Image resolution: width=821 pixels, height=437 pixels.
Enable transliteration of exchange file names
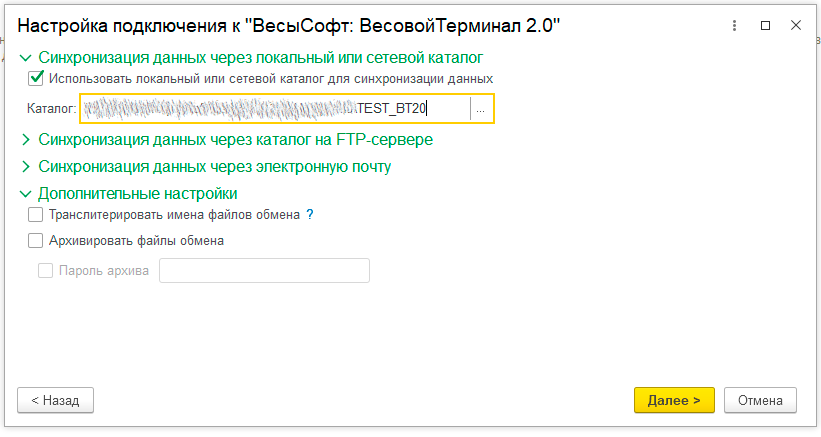(37, 214)
